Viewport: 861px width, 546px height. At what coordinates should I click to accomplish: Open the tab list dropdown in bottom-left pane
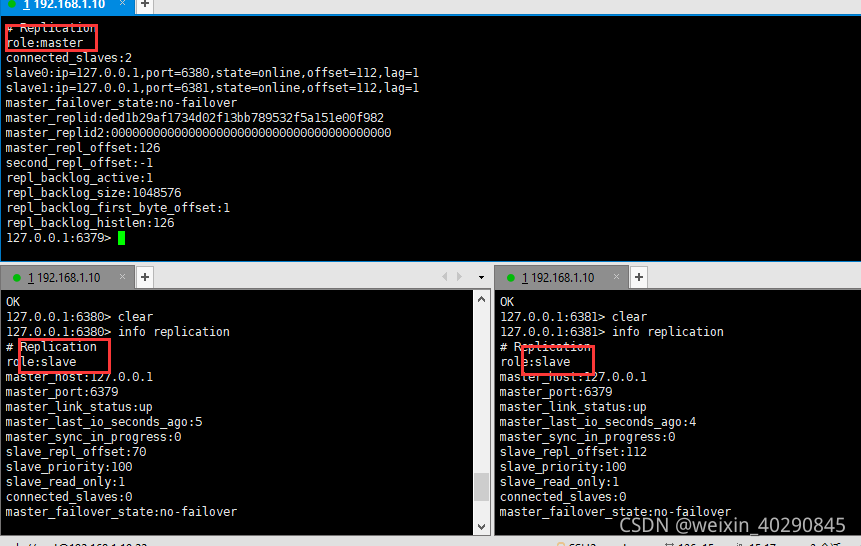click(x=482, y=277)
